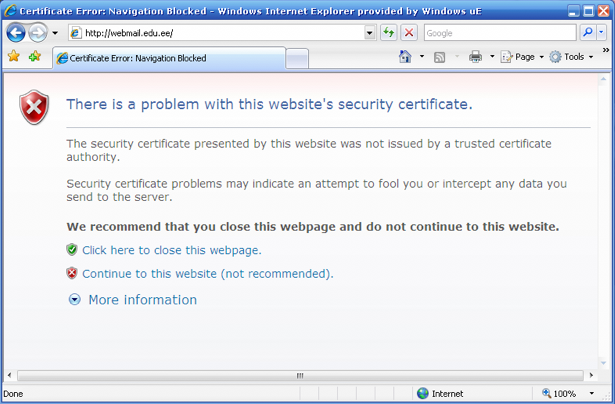Click red shield beside Continue link
Screen dimensions: 615x404
[72, 273]
